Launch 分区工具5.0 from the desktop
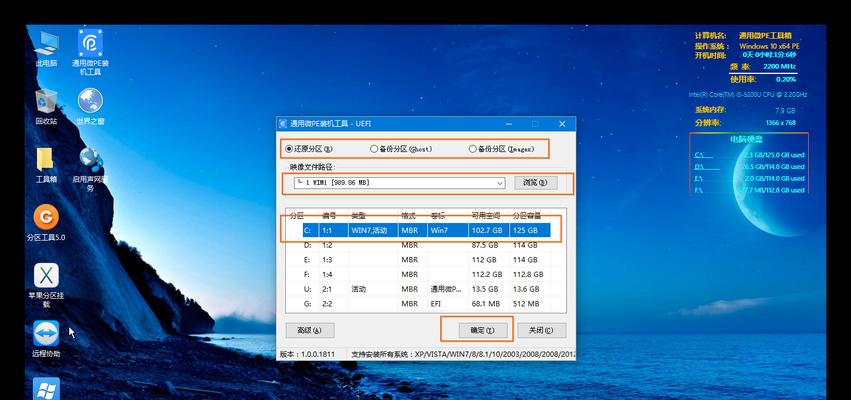Screen dimensions: 851x400 tap(46, 223)
